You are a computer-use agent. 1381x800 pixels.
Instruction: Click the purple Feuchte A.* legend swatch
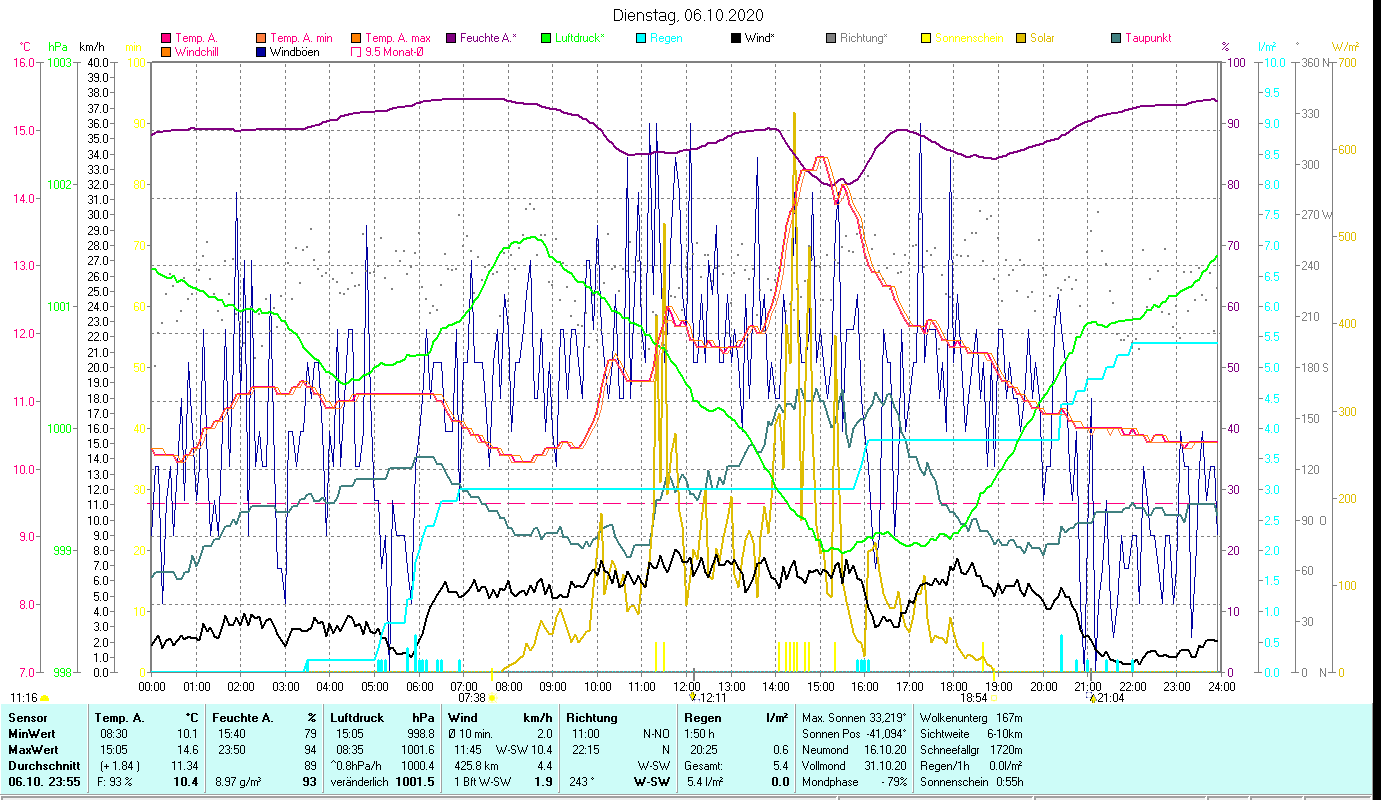click(451, 38)
